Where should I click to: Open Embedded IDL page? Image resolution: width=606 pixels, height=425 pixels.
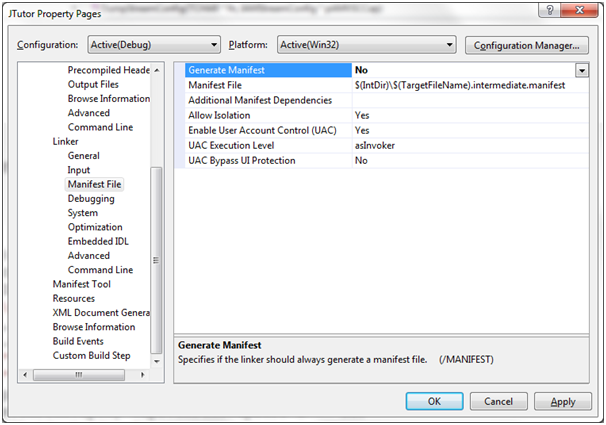pyautogui.click(x=98, y=241)
